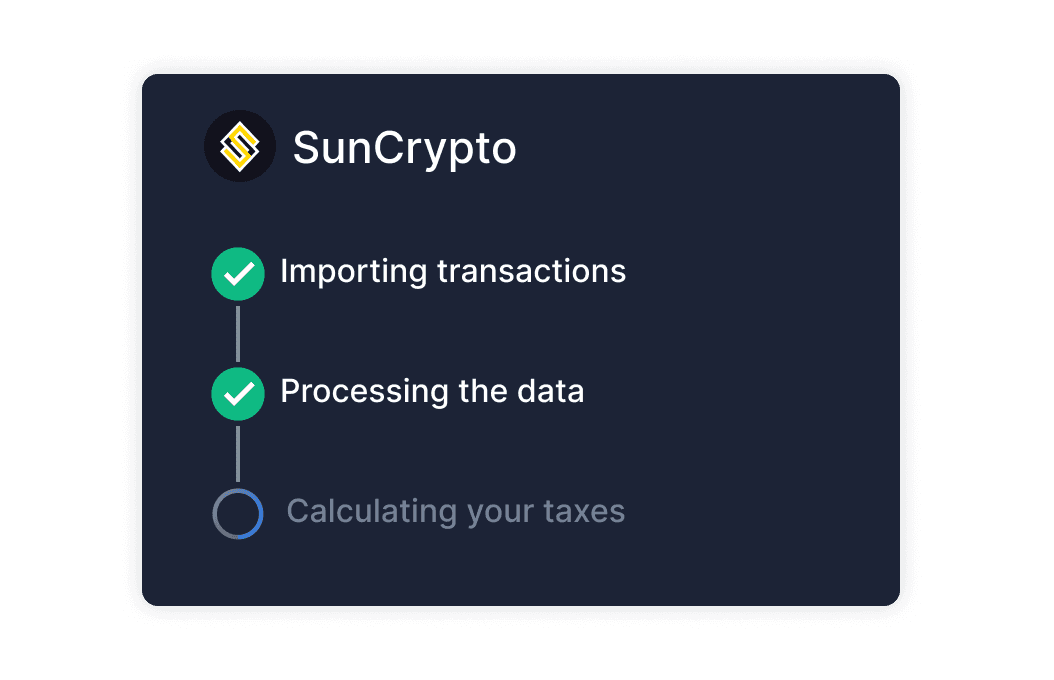
Task: Open the Processing the data step label
Action: [432, 391]
